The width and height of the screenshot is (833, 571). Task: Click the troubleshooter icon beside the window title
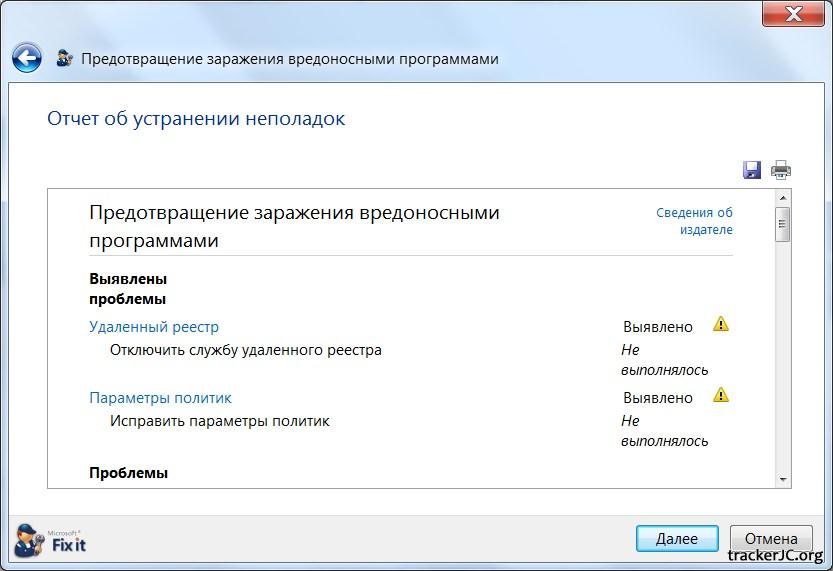[65, 58]
